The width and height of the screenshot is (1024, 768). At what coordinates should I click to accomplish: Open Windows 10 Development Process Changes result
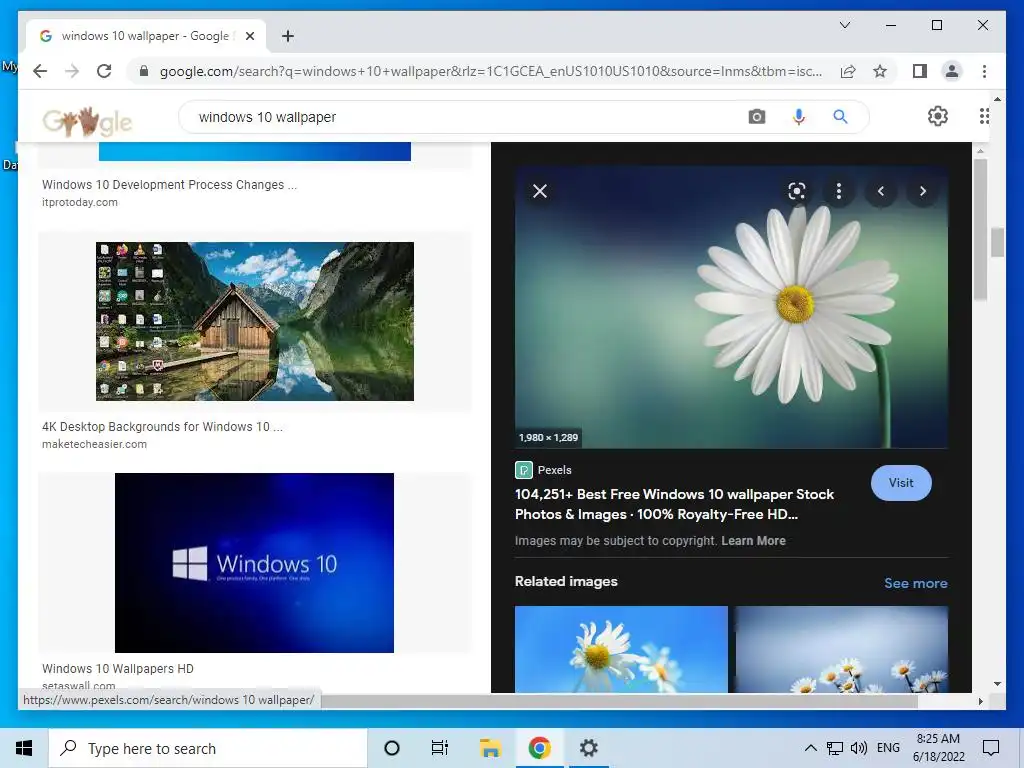[170, 185]
